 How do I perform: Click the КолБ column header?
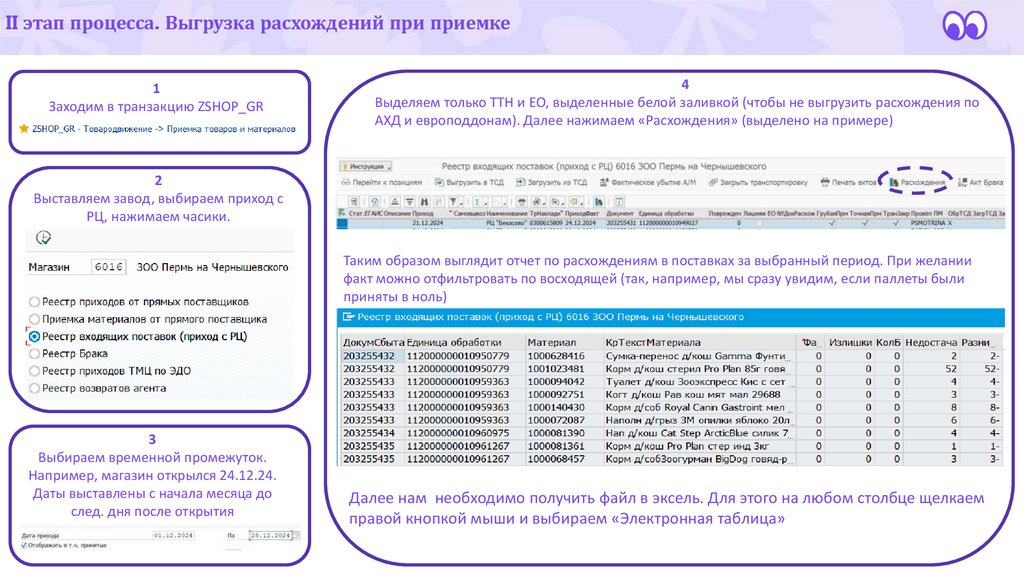click(x=888, y=342)
